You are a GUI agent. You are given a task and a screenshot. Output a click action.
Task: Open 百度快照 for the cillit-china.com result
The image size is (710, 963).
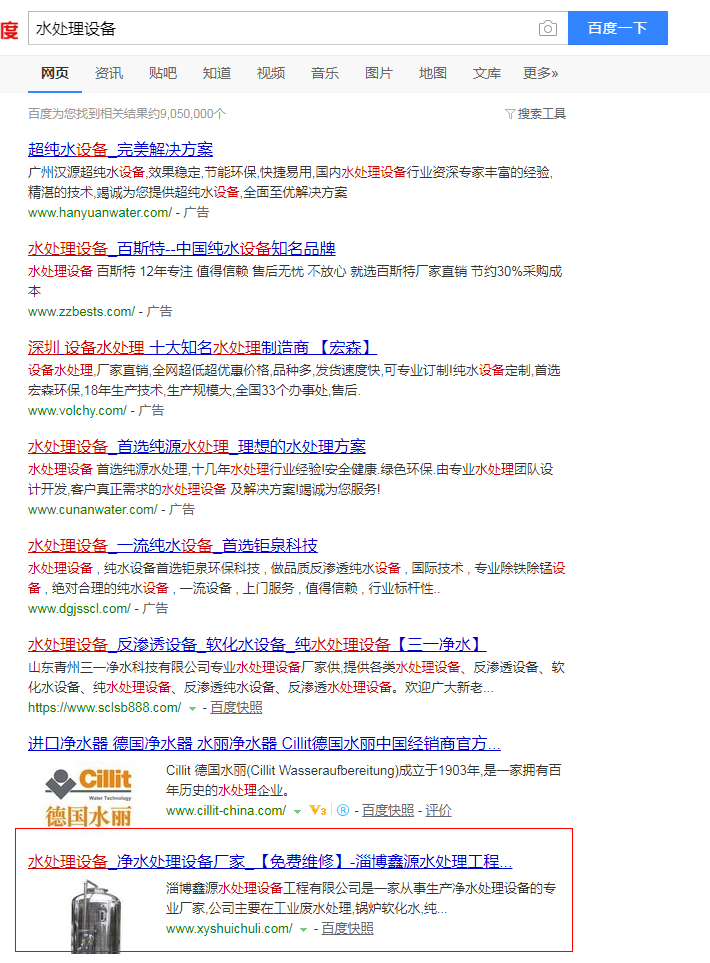click(388, 810)
